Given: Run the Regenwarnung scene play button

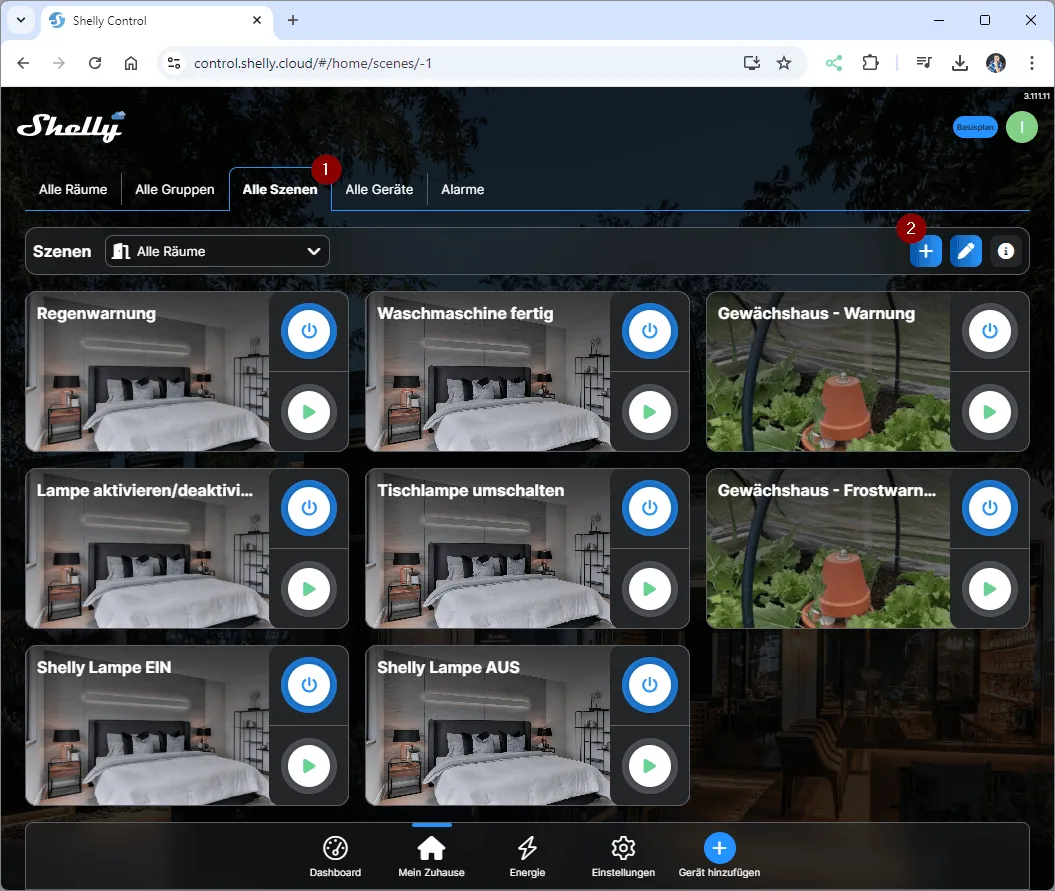Looking at the screenshot, I should (x=309, y=412).
